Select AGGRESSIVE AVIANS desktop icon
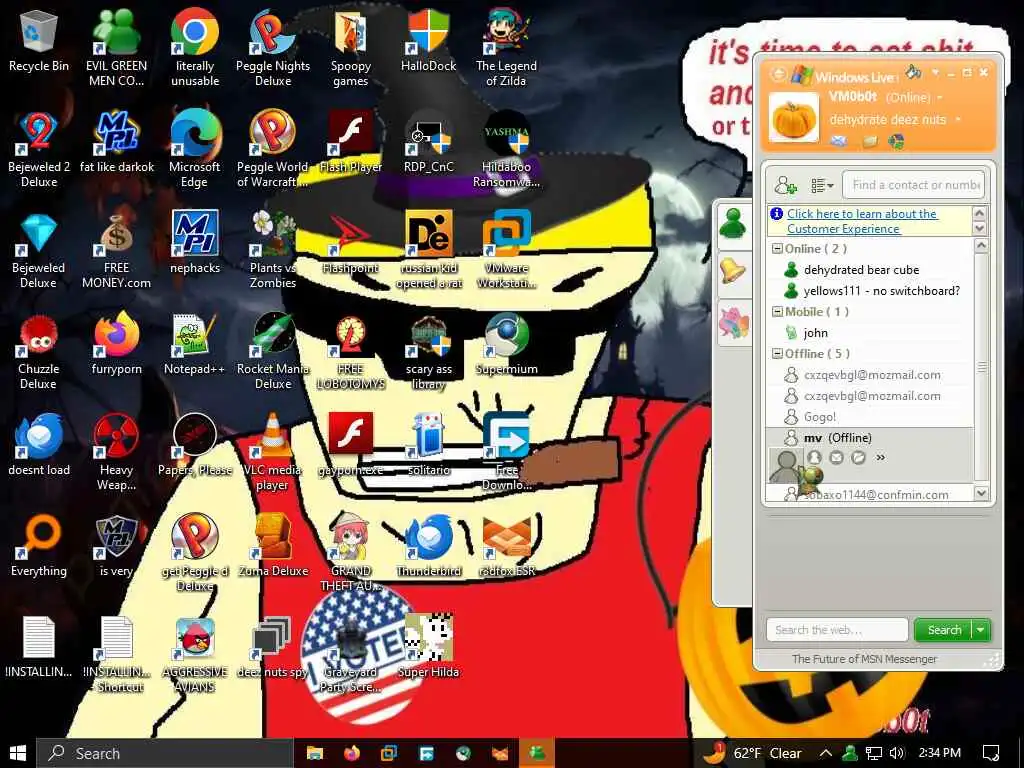 click(195, 654)
